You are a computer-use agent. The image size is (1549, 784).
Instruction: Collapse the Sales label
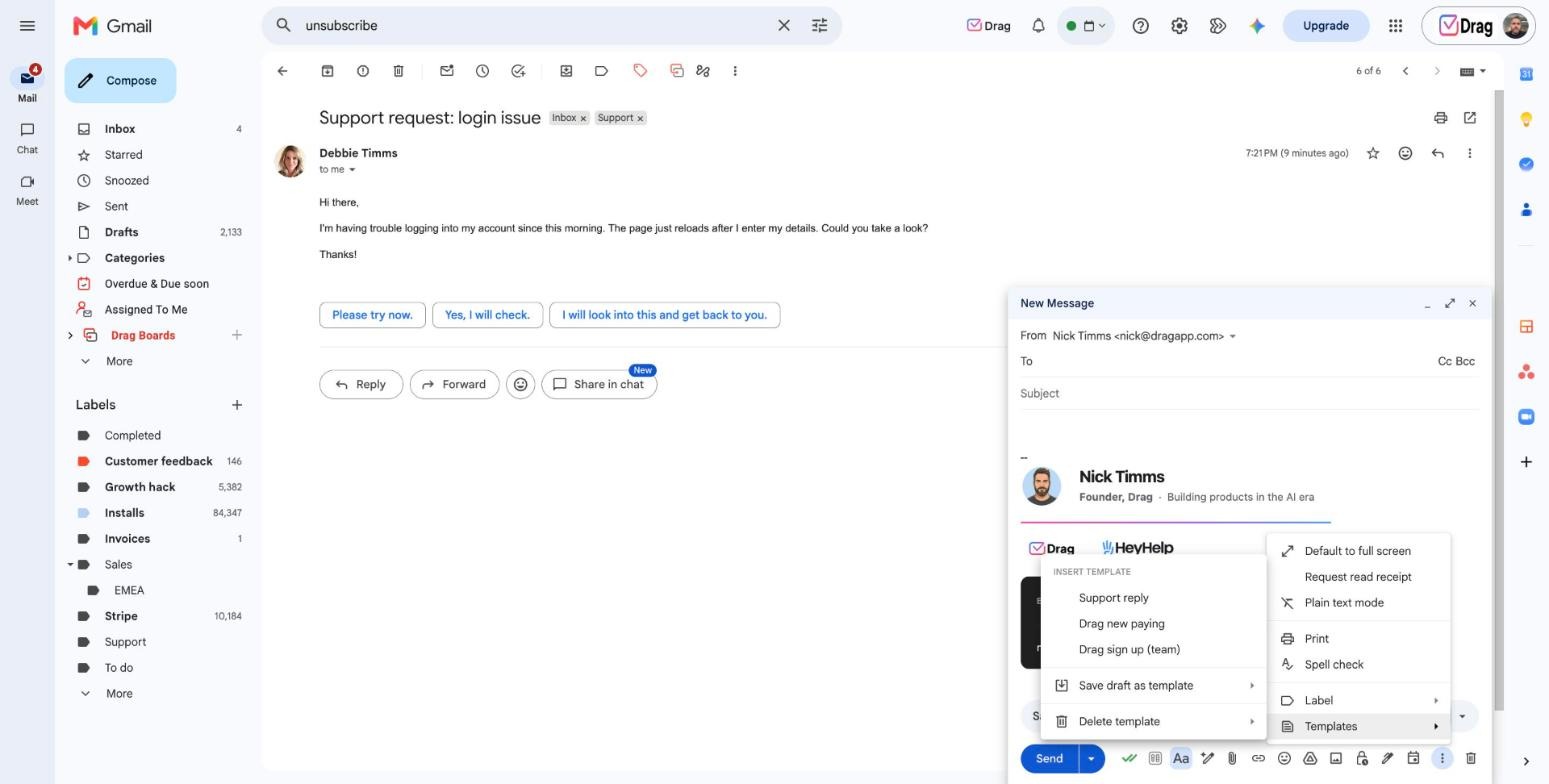tap(70, 565)
